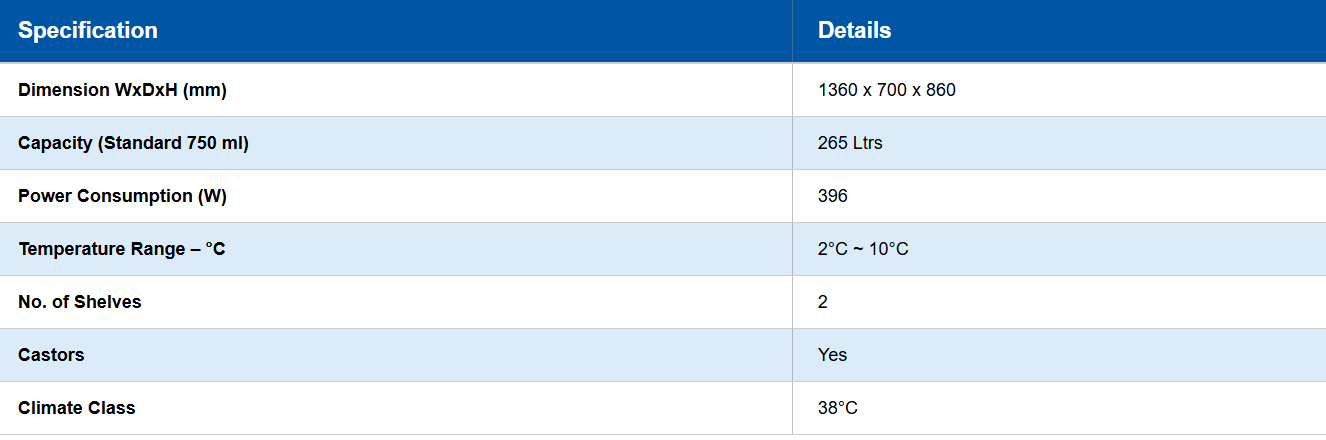Select the Temperature Range label
1326x440 pixels.
coord(121,249)
